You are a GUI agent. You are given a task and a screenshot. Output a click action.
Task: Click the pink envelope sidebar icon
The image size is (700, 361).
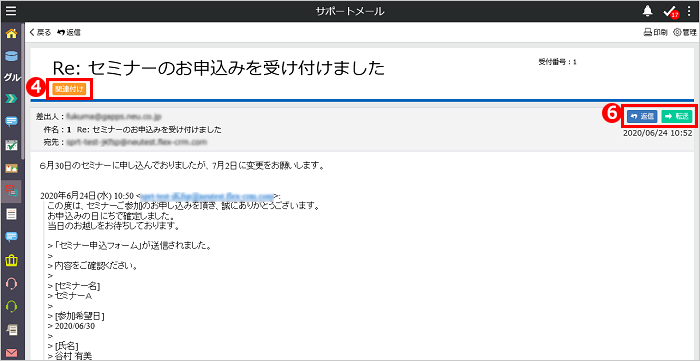[x=12, y=353]
